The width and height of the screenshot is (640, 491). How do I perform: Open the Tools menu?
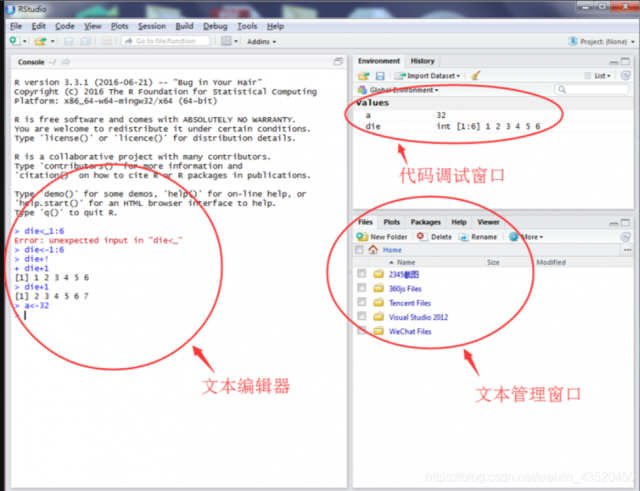coord(247,26)
